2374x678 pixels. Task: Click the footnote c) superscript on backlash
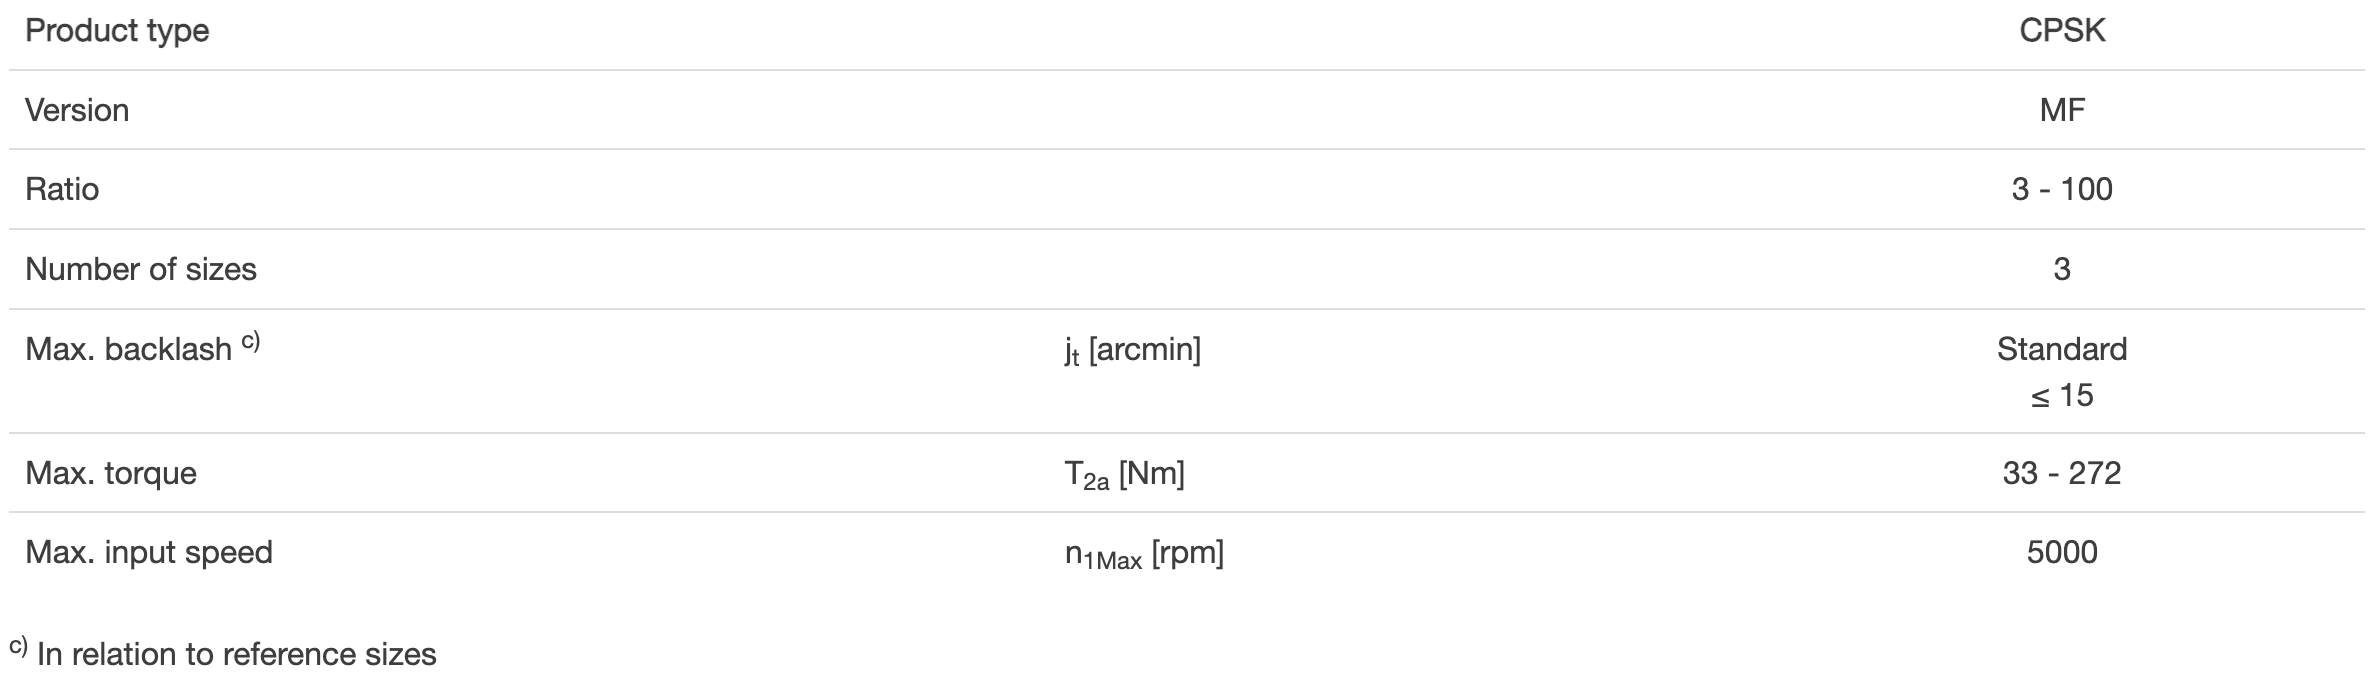coord(250,342)
